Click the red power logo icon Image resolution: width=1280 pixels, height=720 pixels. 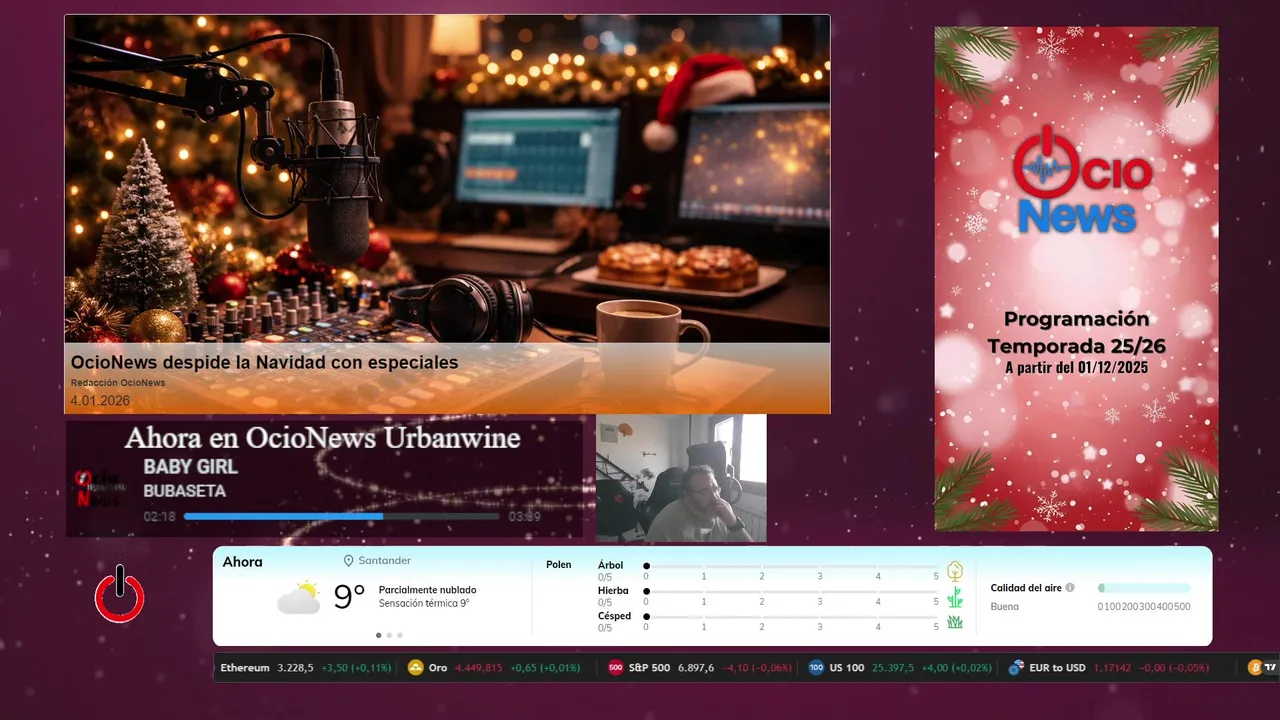(119, 595)
